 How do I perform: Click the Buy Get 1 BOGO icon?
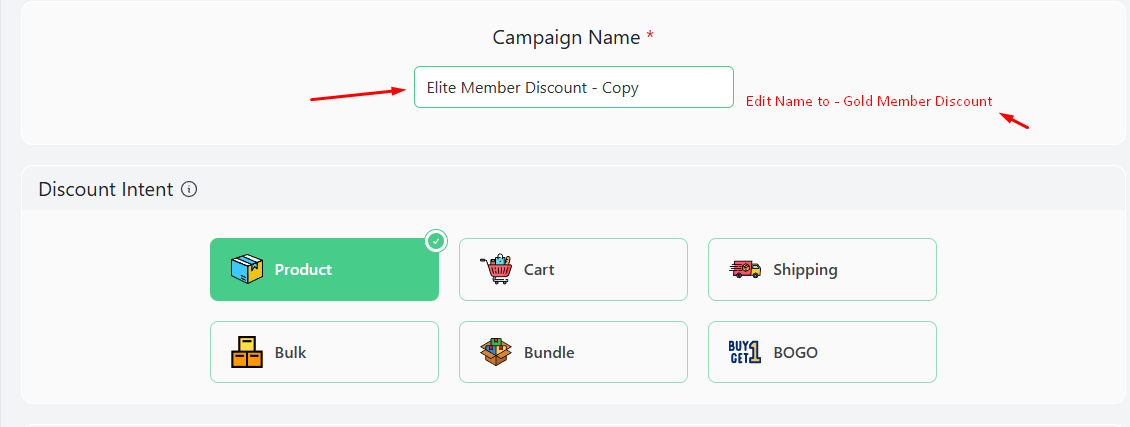tap(745, 352)
